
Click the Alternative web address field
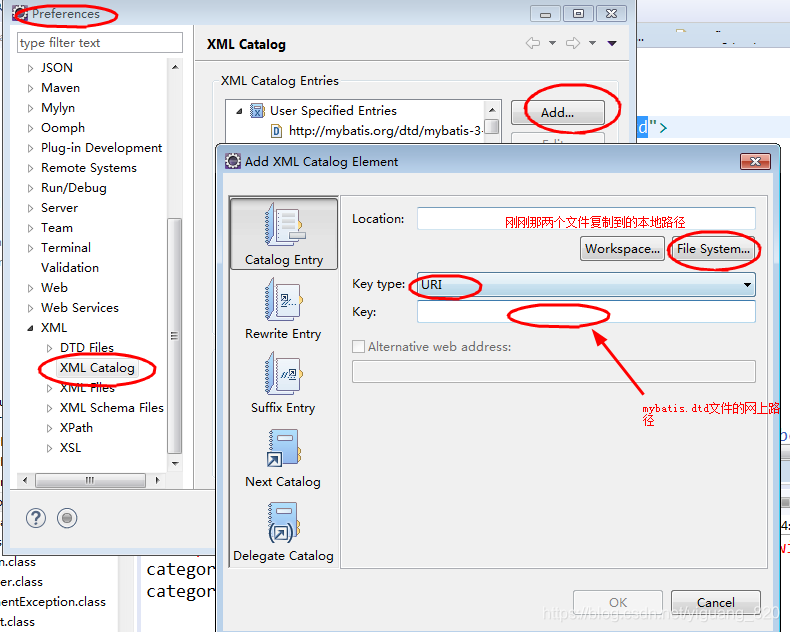554,371
